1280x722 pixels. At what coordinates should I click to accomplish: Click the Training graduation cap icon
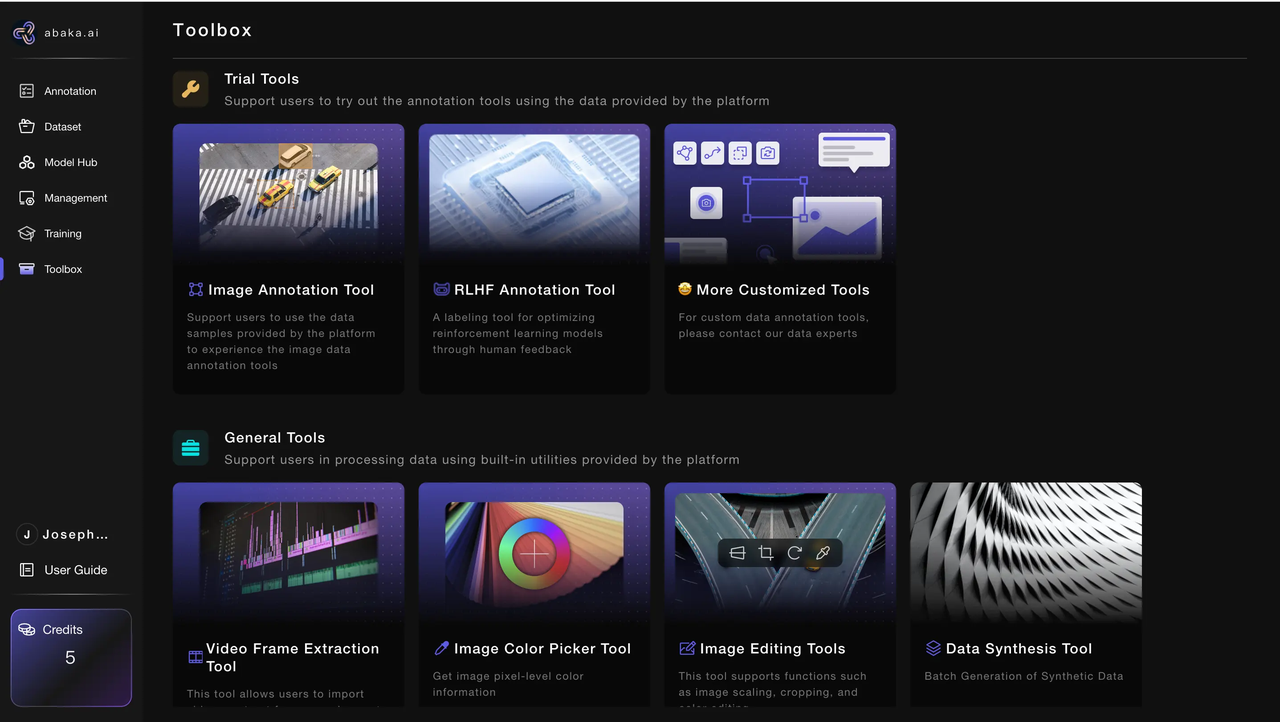pyautogui.click(x=27, y=233)
